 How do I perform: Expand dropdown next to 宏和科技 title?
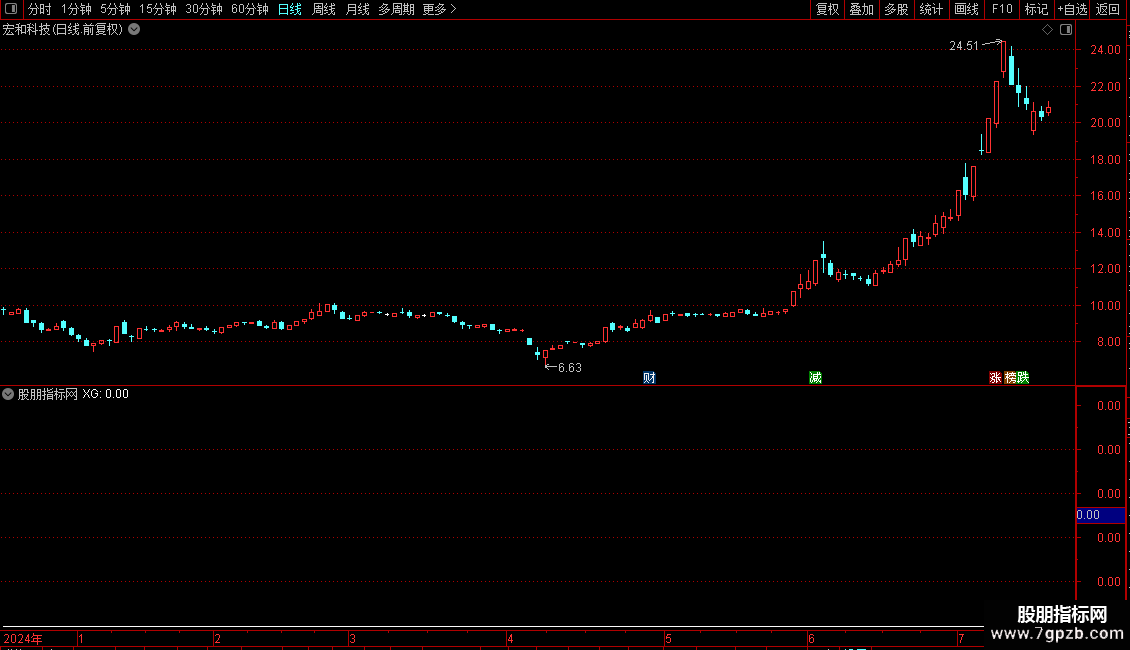[134, 30]
